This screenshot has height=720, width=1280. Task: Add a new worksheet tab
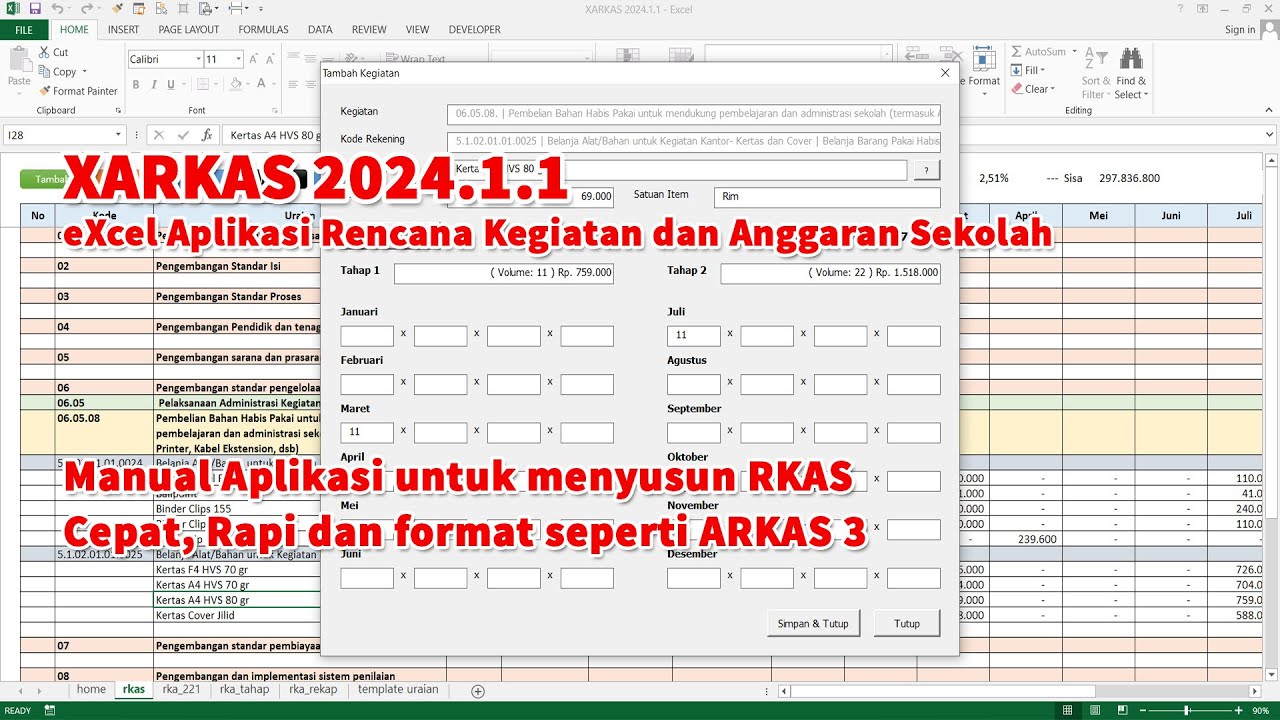pyautogui.click(x=478, y=691)
